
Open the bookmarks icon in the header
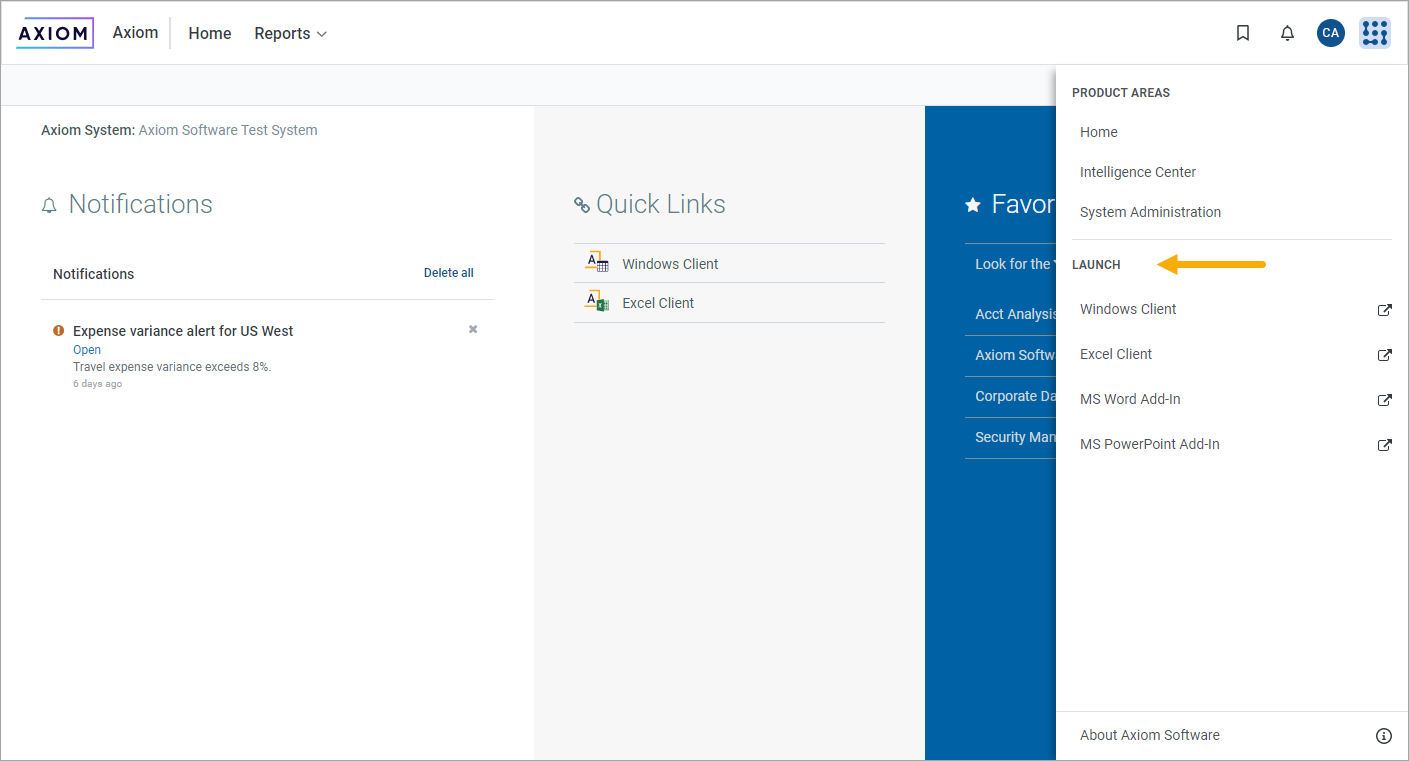[1243, 33]
